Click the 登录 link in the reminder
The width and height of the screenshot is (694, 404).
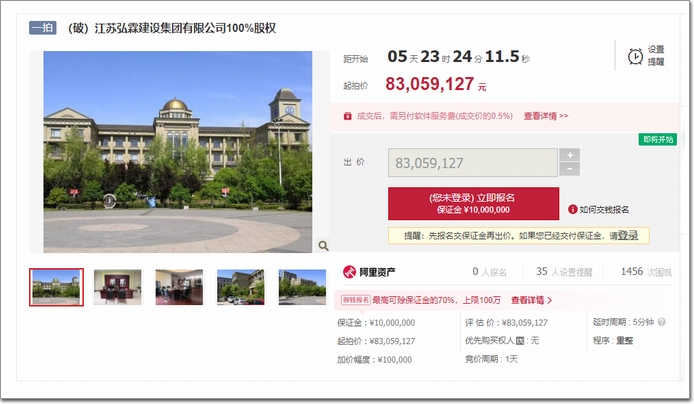628,235
